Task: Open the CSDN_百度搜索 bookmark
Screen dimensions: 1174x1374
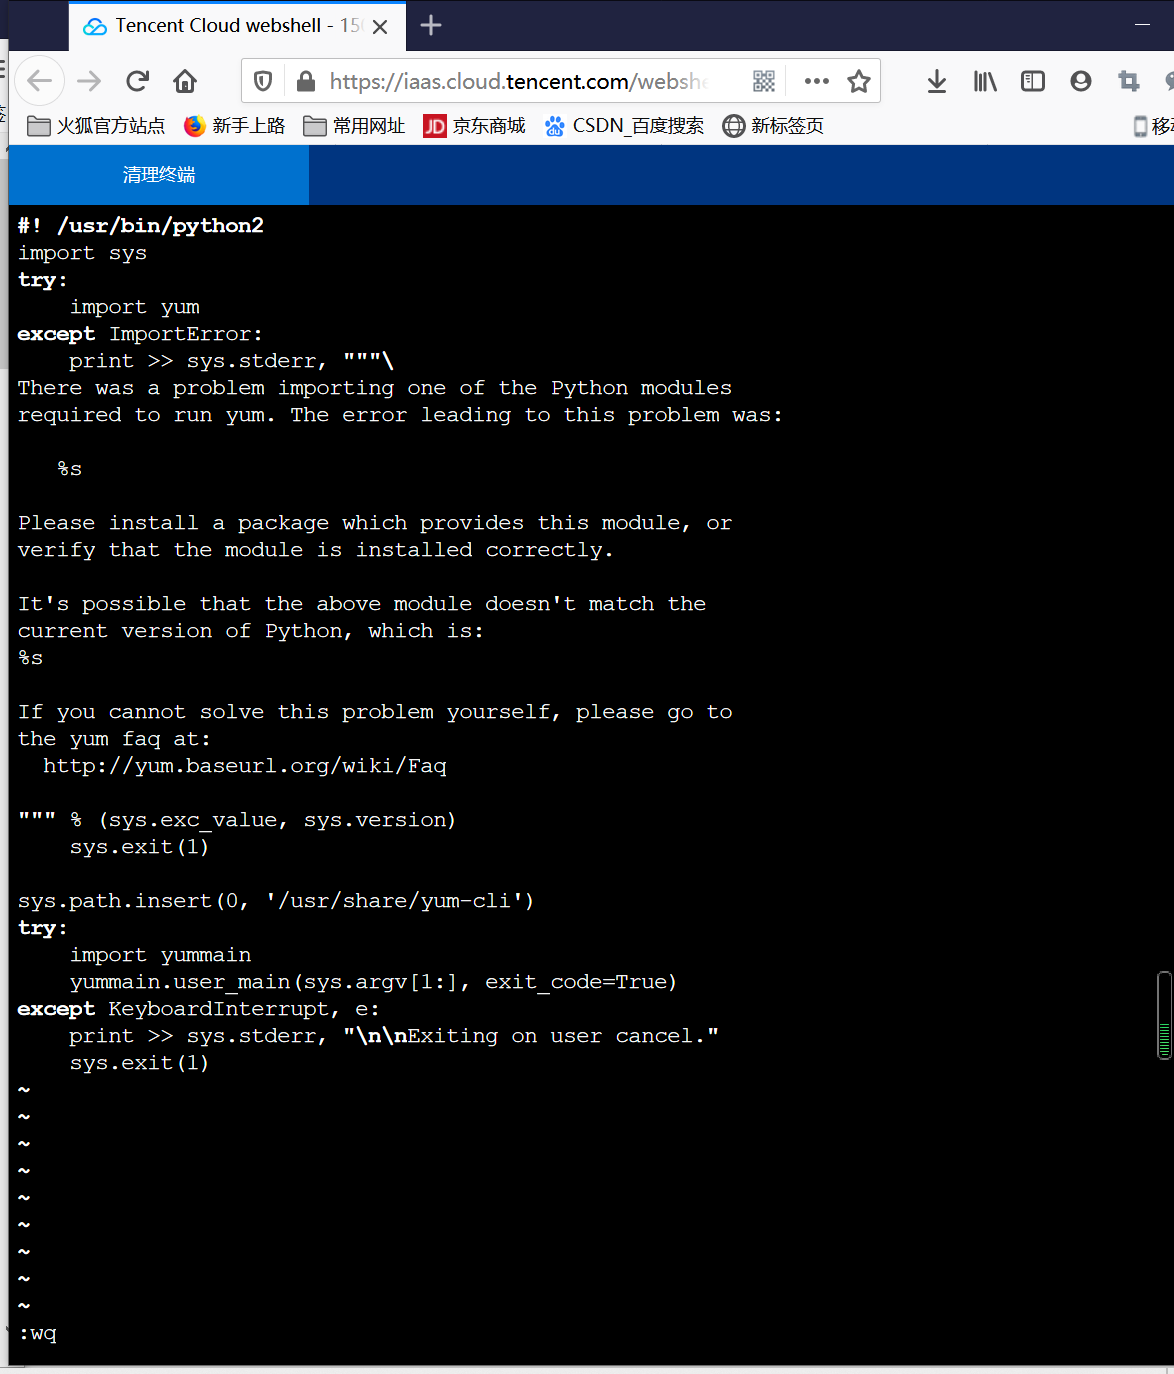Action: (624, 126)
